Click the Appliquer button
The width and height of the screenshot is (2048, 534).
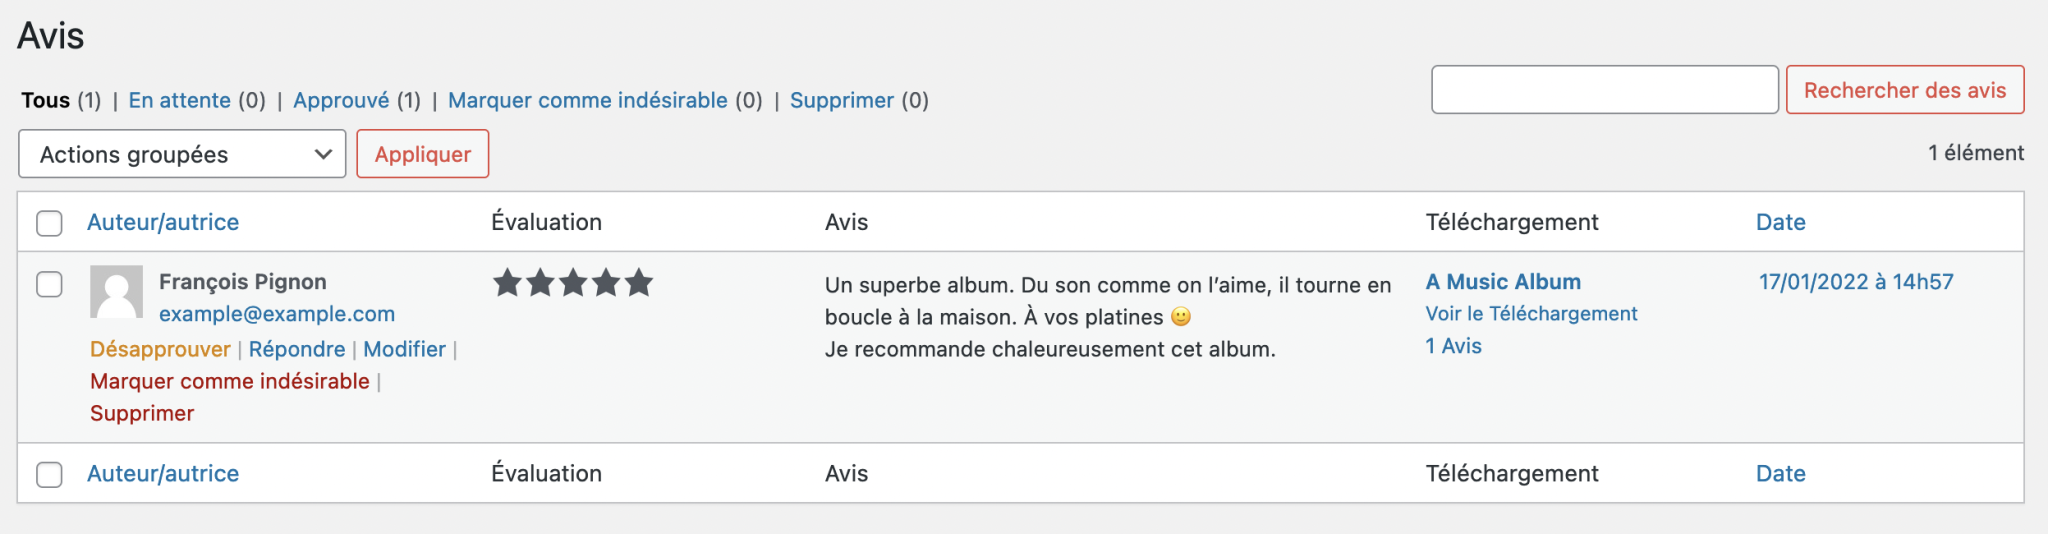[x=423, y=154]
